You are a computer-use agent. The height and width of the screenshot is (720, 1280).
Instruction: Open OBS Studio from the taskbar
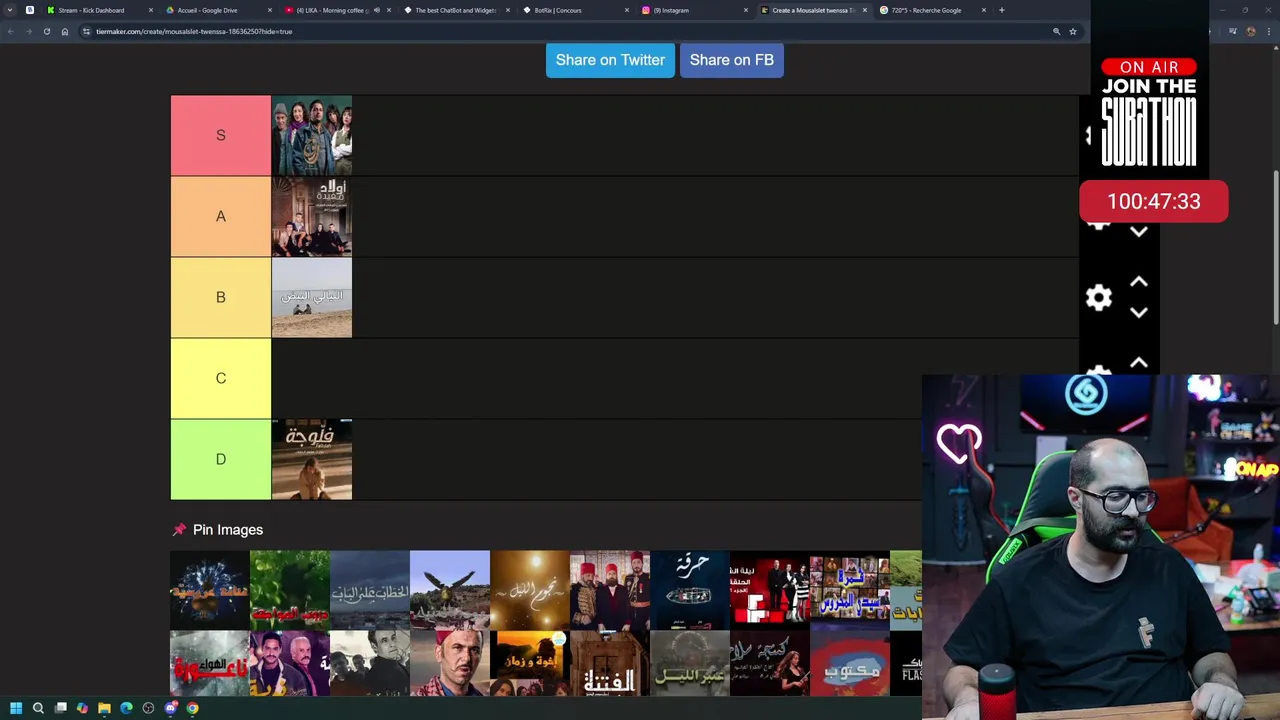(148, 708)
